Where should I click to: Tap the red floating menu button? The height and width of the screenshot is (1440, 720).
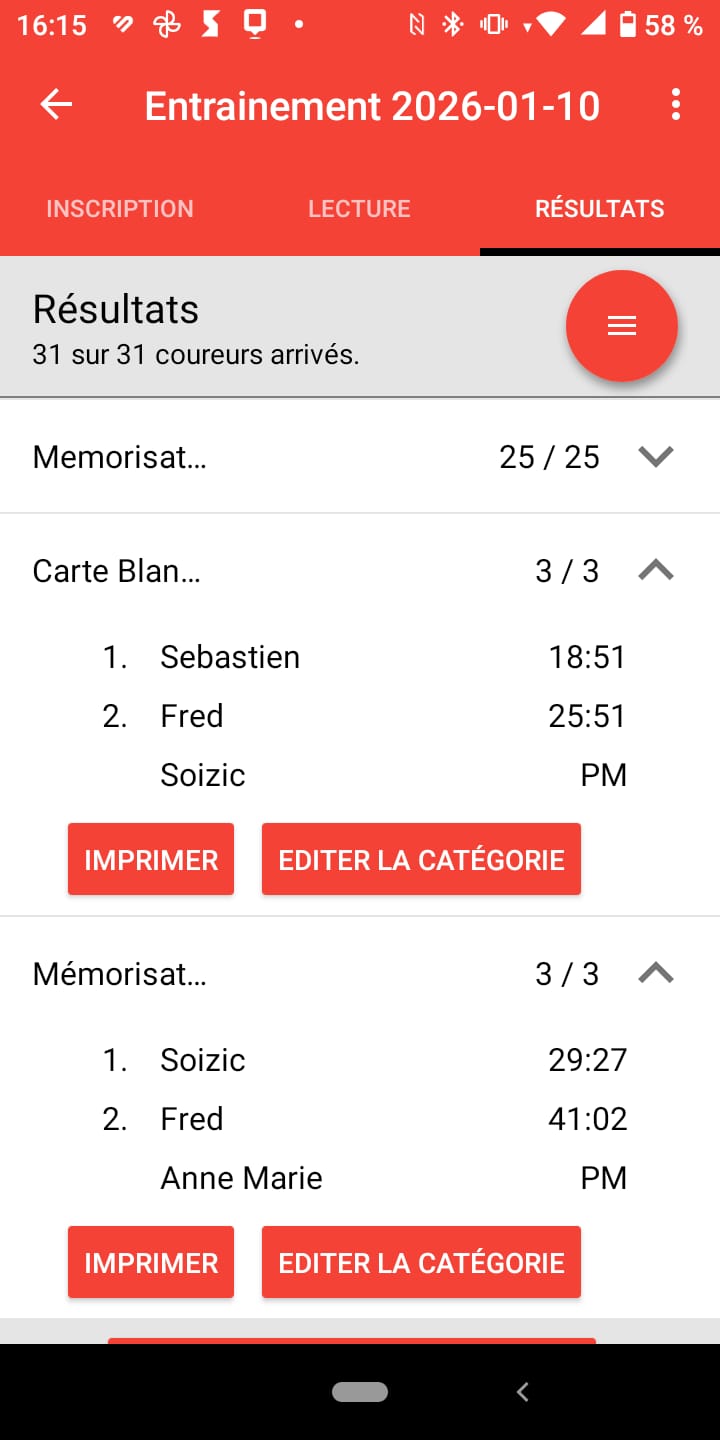pos(621,326)
